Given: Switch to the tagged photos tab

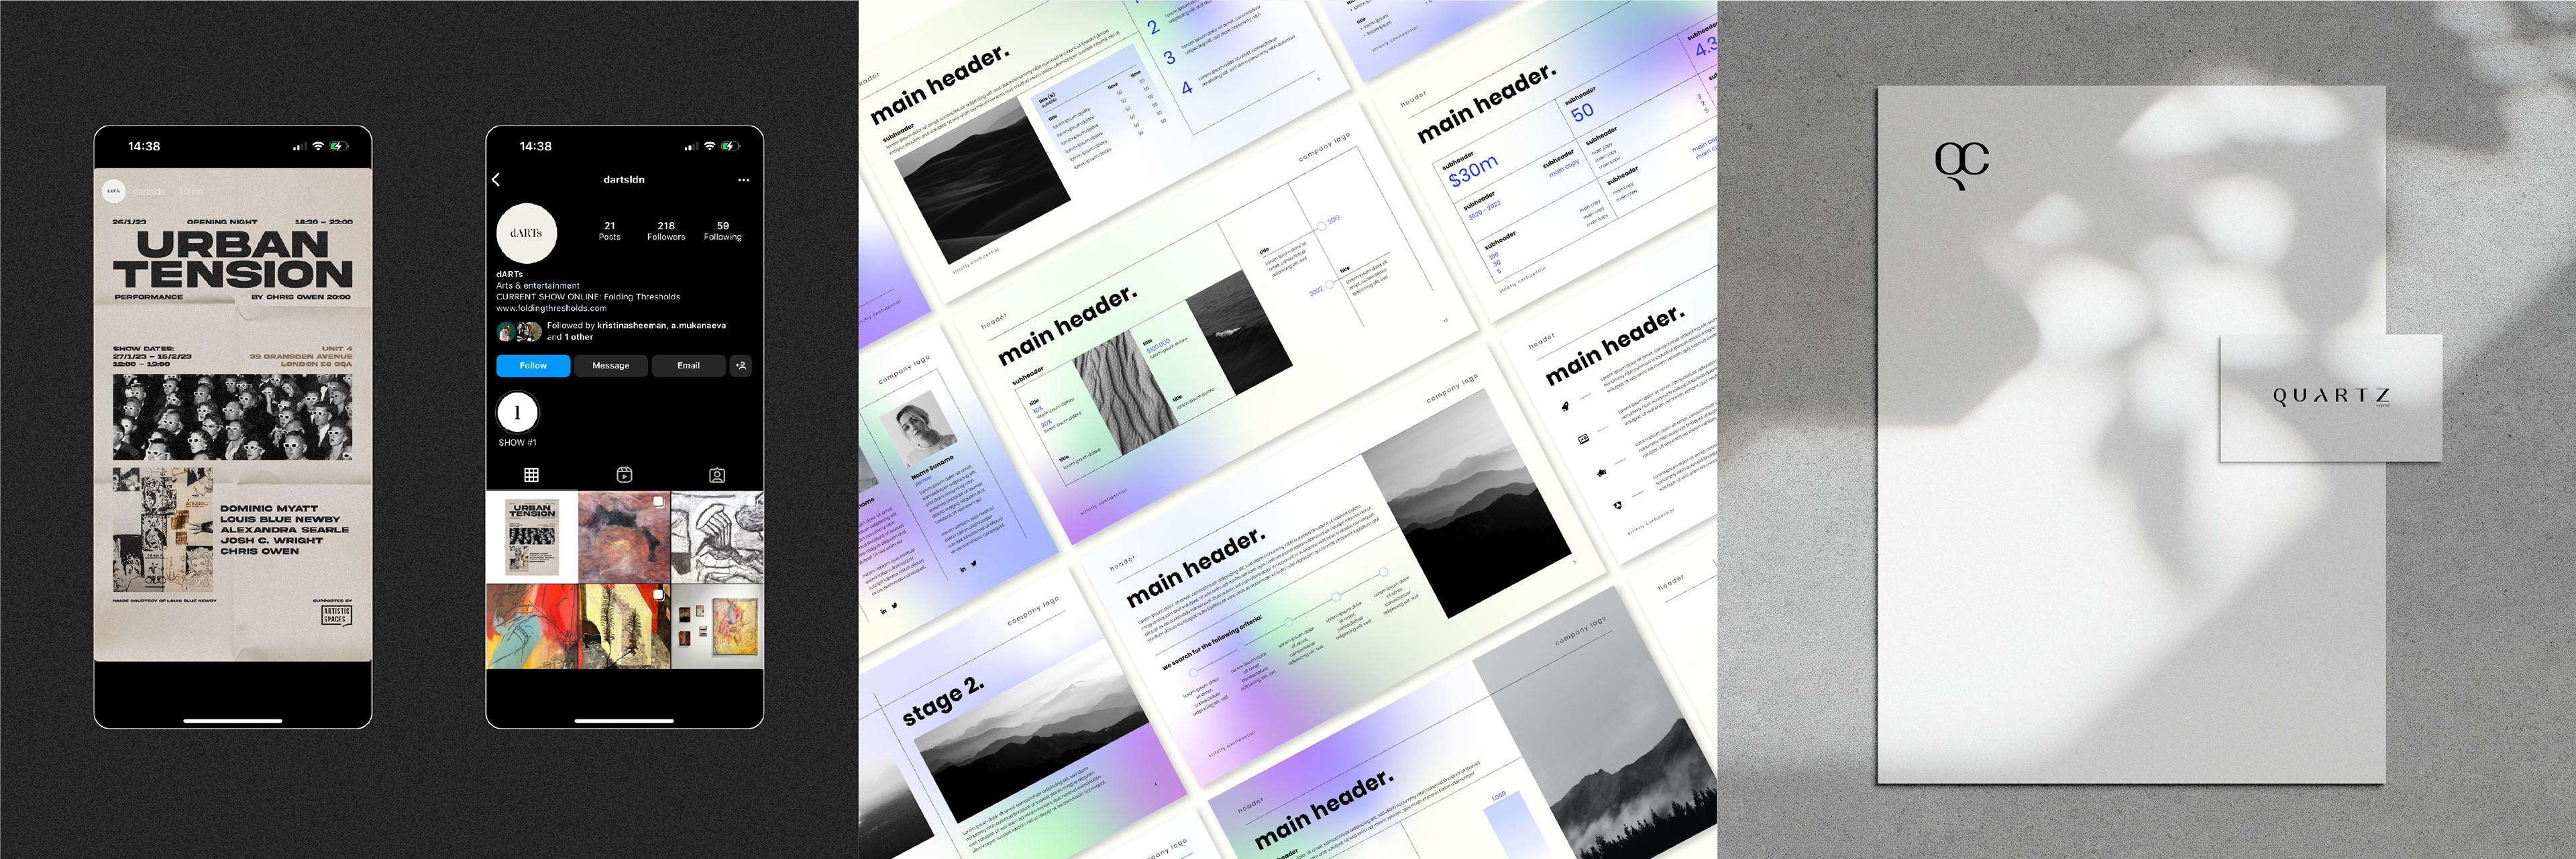Looking at the screenshot, I should [x=717, y=475].
